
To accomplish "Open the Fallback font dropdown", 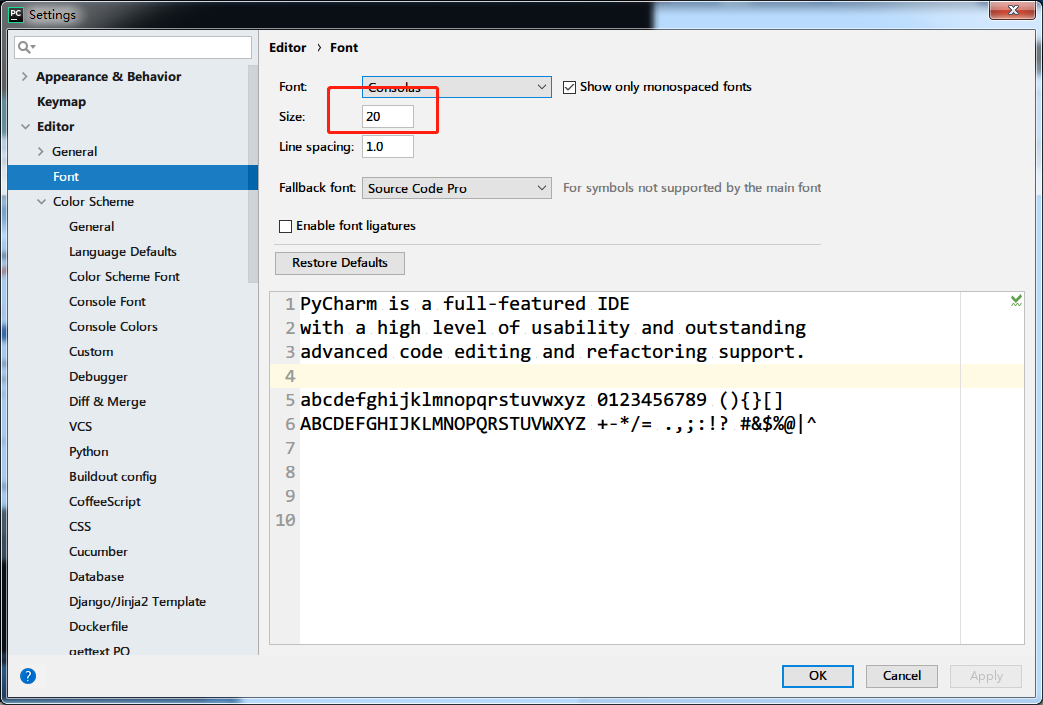I will point(456,188).
